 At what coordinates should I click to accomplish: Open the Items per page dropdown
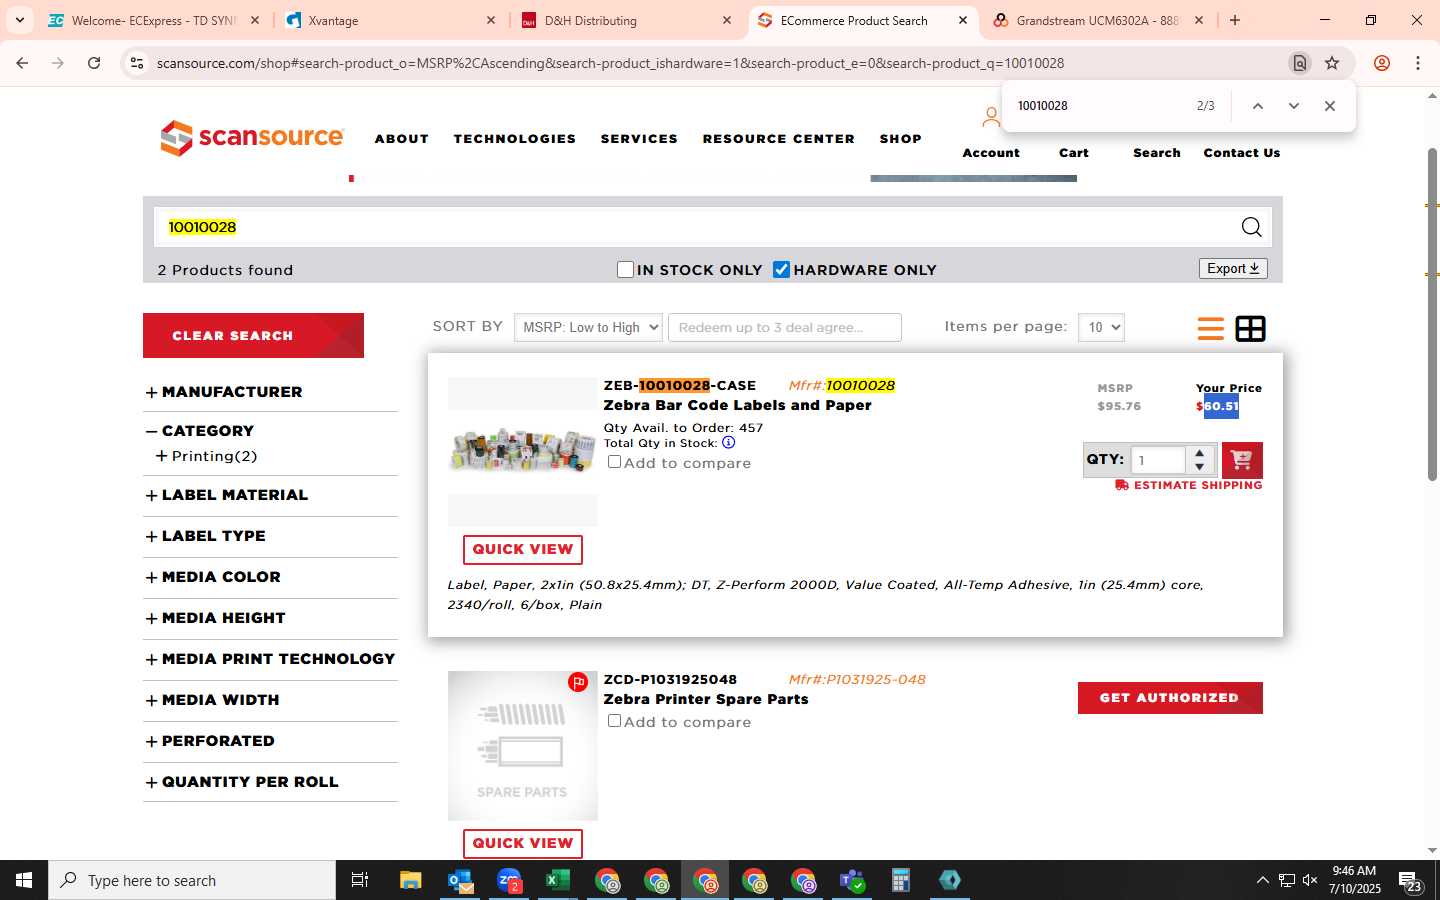tap(1101, 327)
